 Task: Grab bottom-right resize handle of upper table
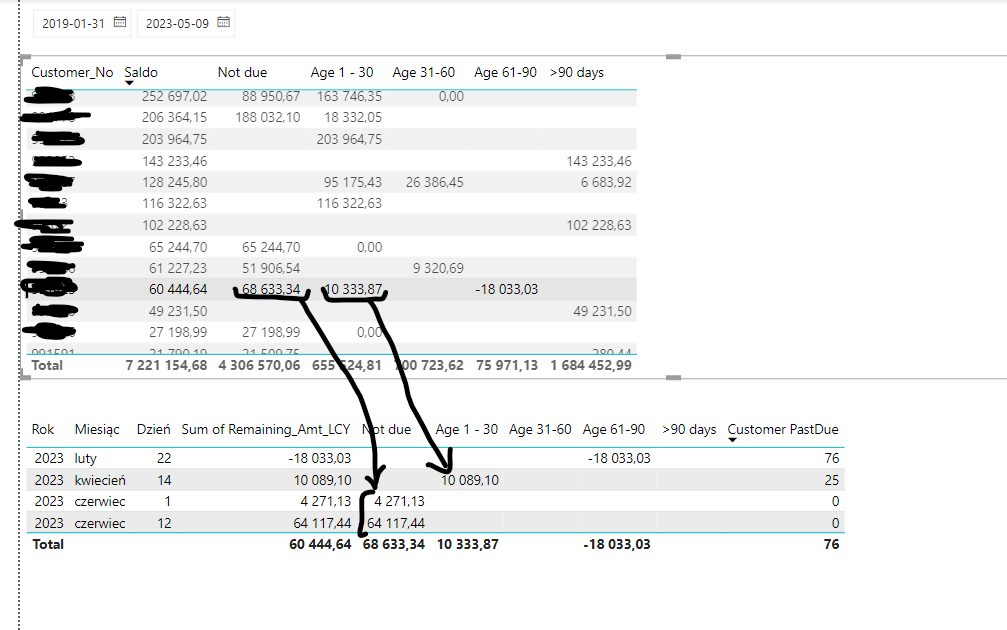coord(673,378)
